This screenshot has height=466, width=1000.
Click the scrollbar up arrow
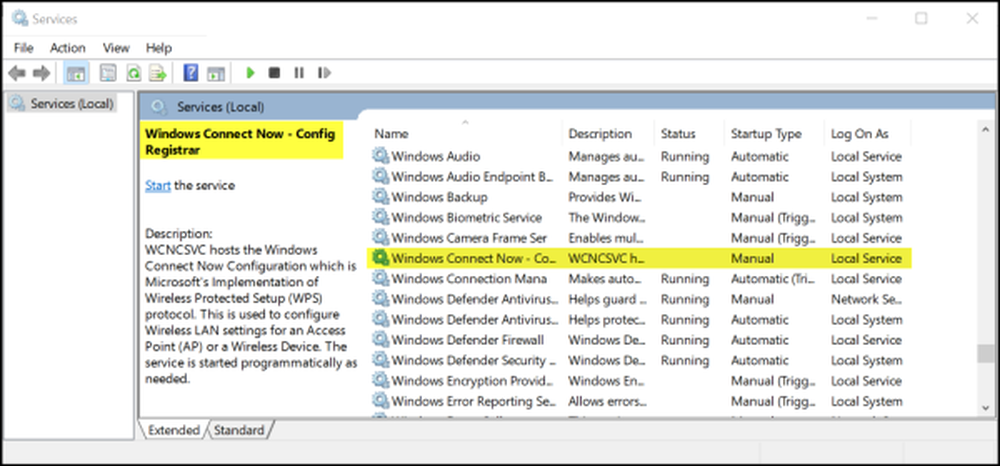tap(985, 129)
